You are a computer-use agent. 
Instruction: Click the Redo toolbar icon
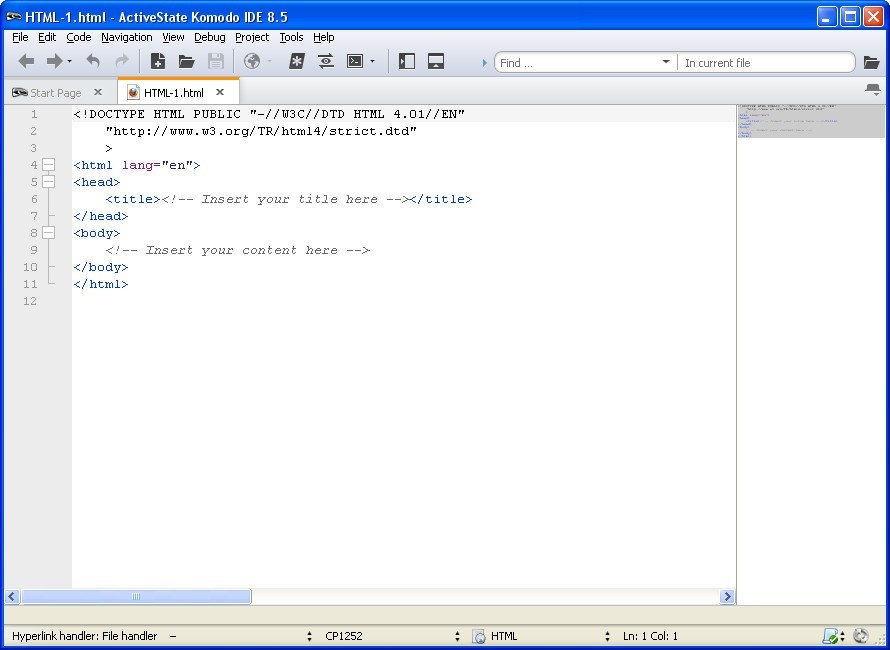pyautogui.click(x=121, y=61)
